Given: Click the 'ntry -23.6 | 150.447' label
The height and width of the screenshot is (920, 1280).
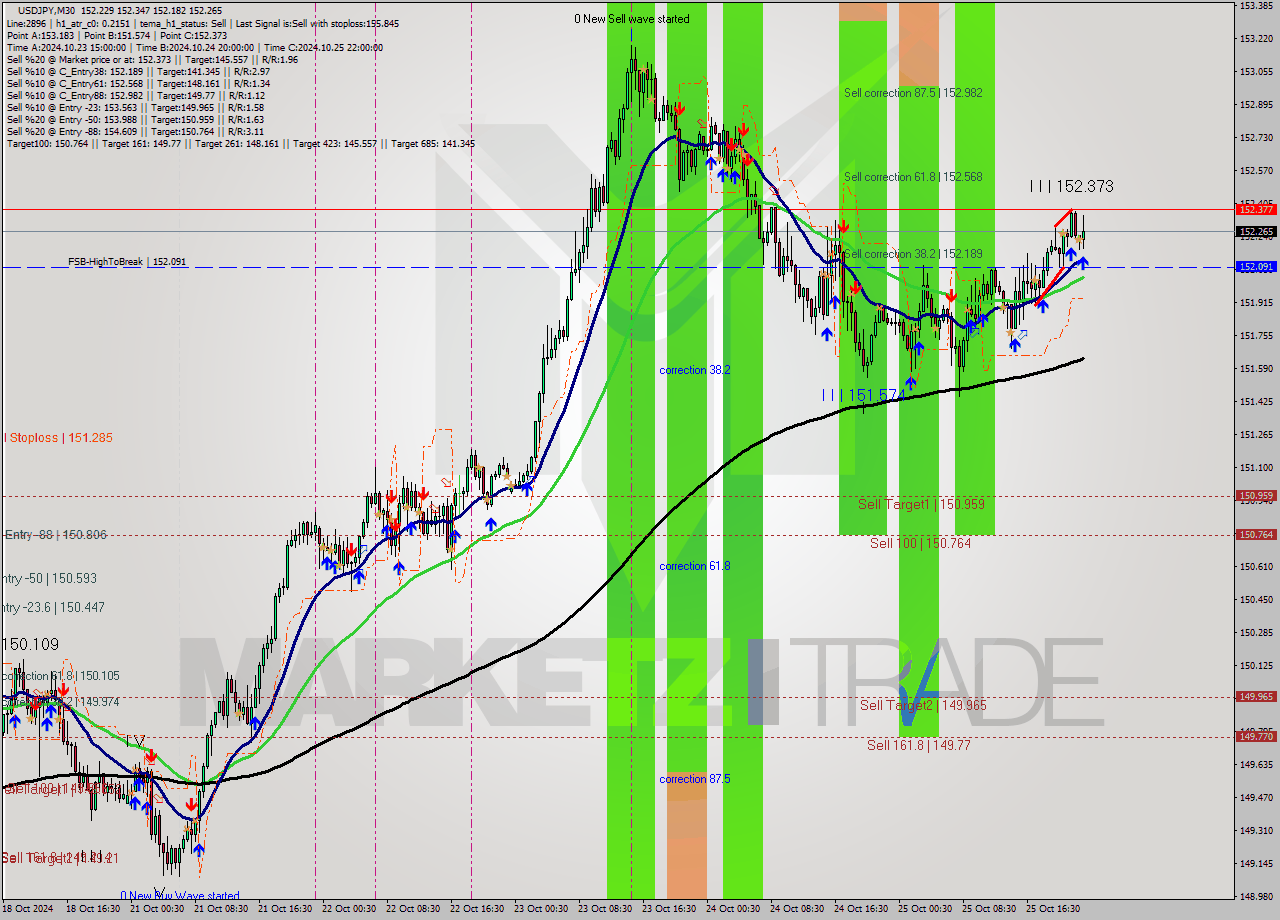Looking at the screenshot, I should click(x=53, y=607).
